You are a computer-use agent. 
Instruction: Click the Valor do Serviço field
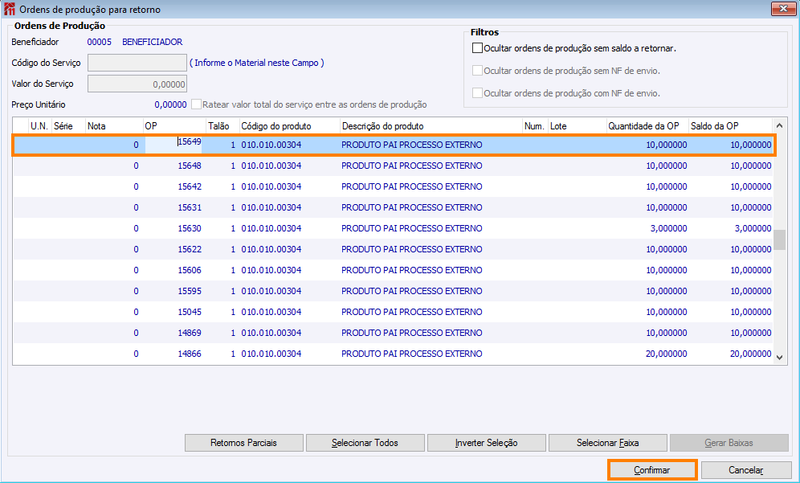[x=137, y=84]
